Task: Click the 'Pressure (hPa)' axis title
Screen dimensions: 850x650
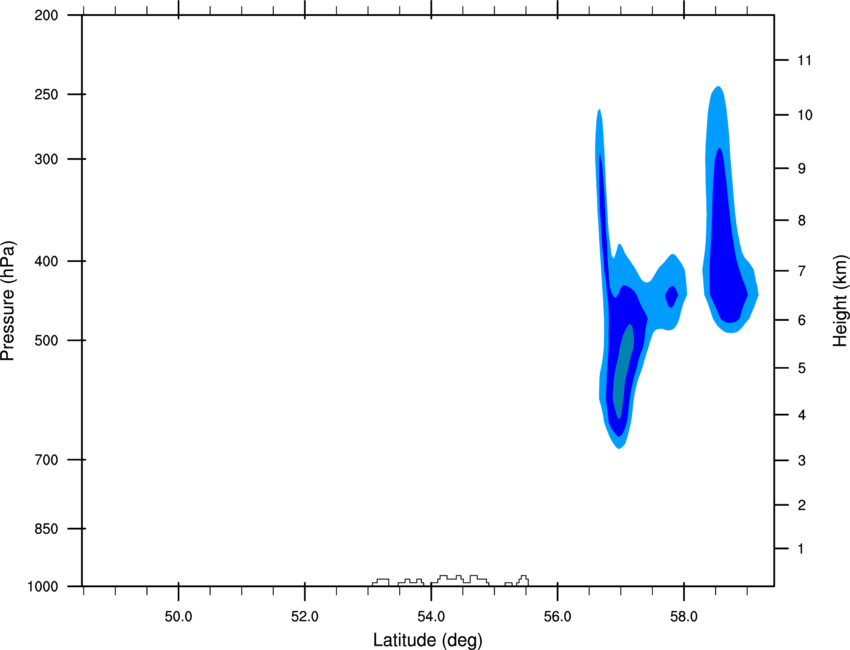Action: click(x=8, y=300)
